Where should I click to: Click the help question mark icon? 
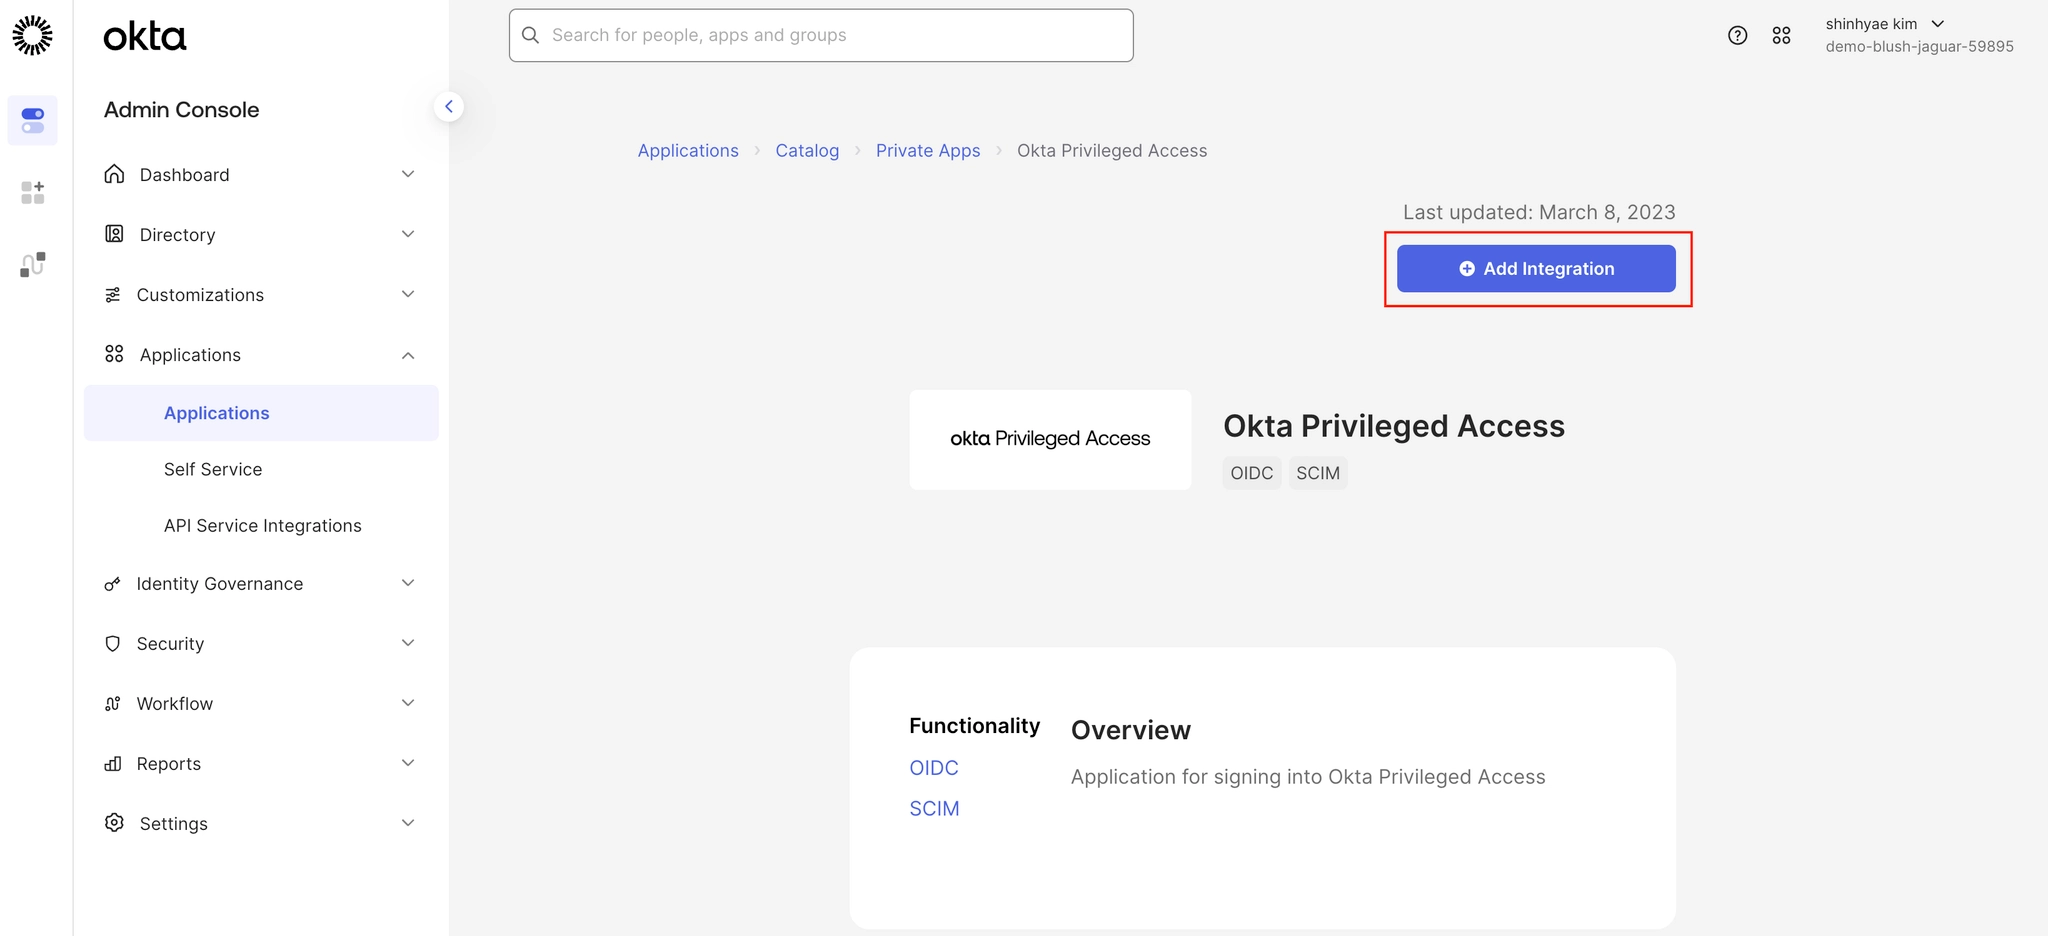click(x=1738, y=35)
